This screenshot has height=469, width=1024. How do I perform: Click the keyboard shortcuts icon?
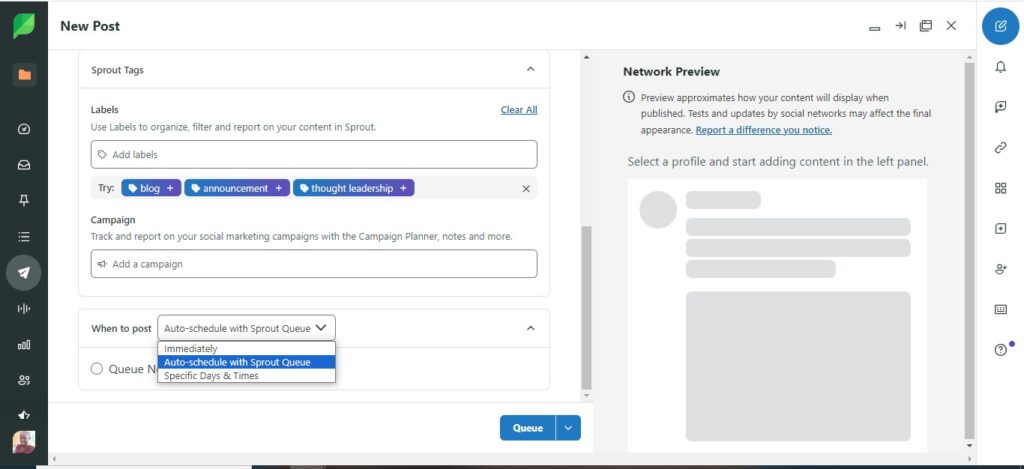coord(1000,309)
